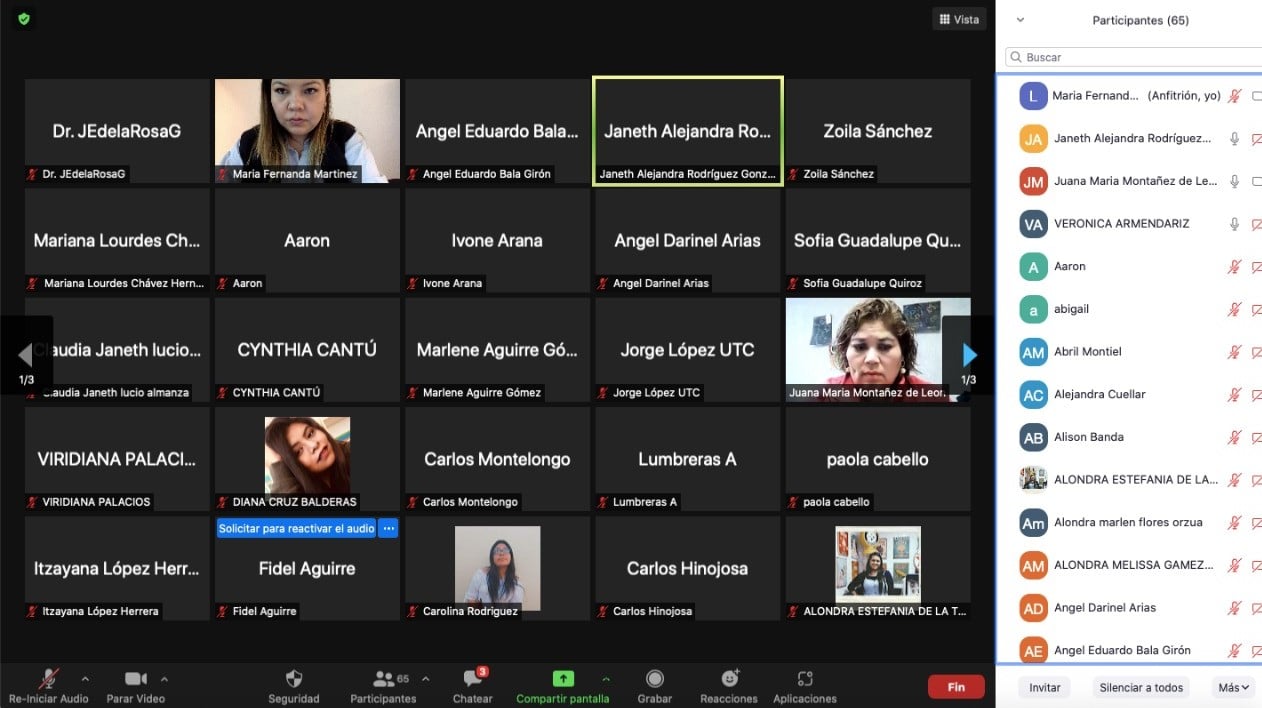Open the Reacciones emoji icon
Viewport: 1262px width, 708px height.
(x=729, y=679)
